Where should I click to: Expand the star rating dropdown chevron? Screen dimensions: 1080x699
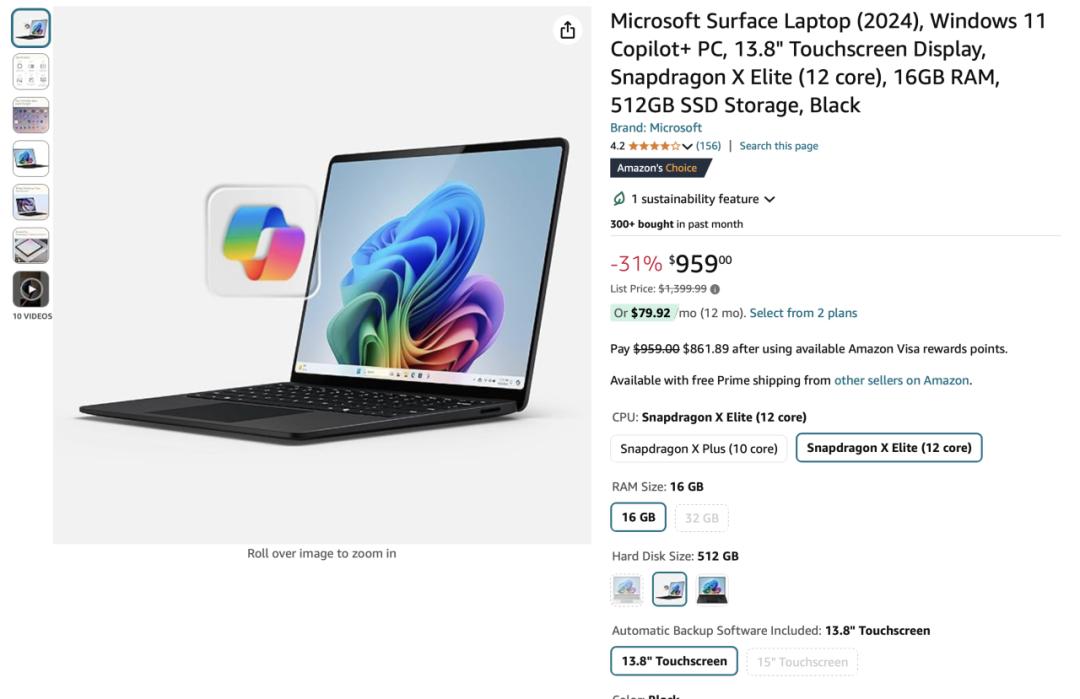(687, 146)
